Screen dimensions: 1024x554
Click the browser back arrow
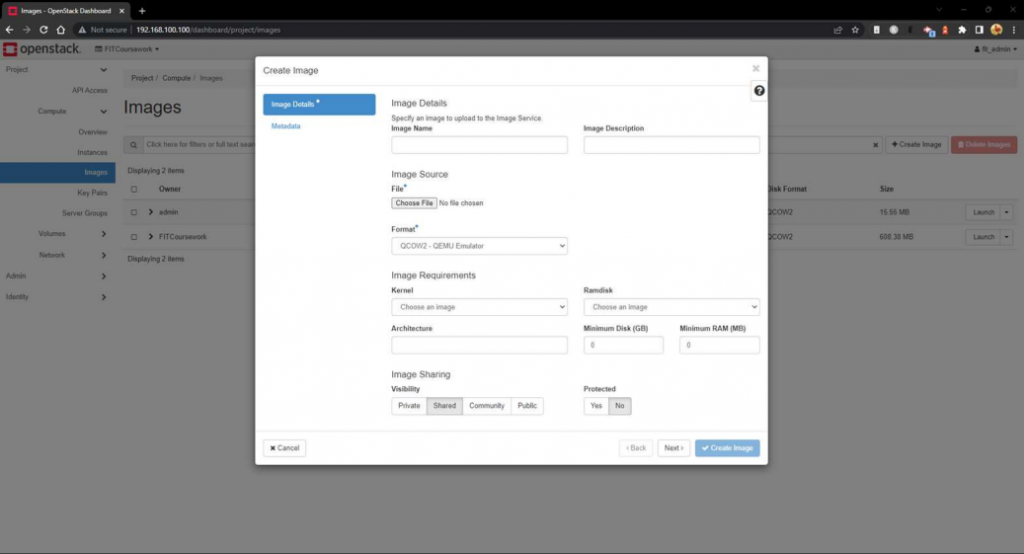(x=10, y=30)
